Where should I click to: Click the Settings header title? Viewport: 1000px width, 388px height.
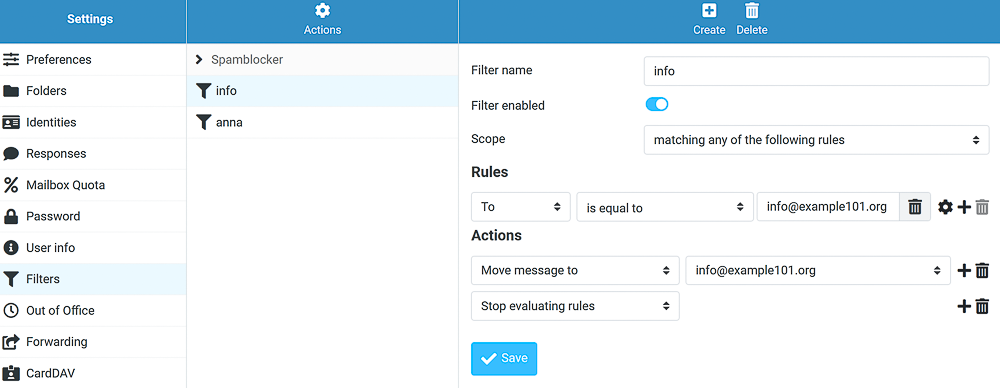(90, 19)
